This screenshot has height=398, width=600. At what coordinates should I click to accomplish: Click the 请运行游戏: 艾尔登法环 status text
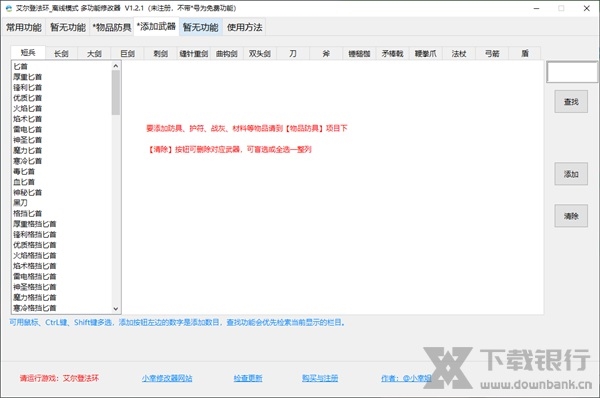tap(59, 378)
